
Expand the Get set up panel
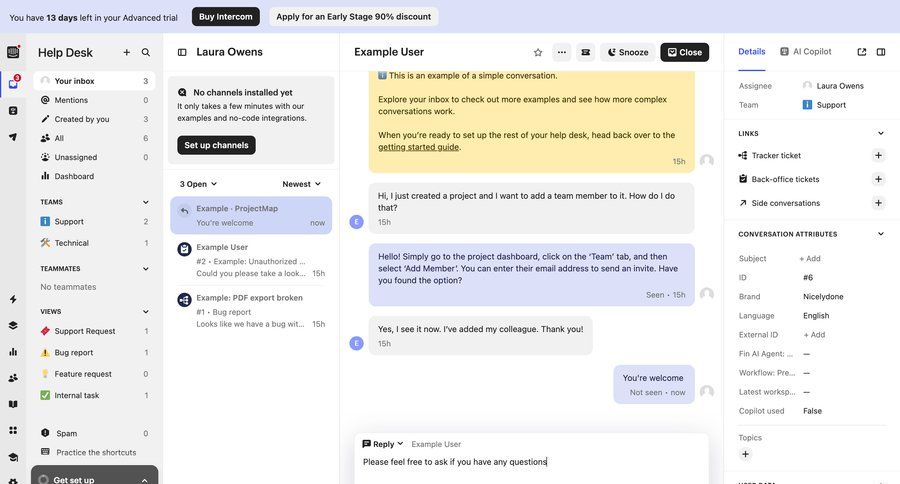pyautogui.click(x=94, y=476)
